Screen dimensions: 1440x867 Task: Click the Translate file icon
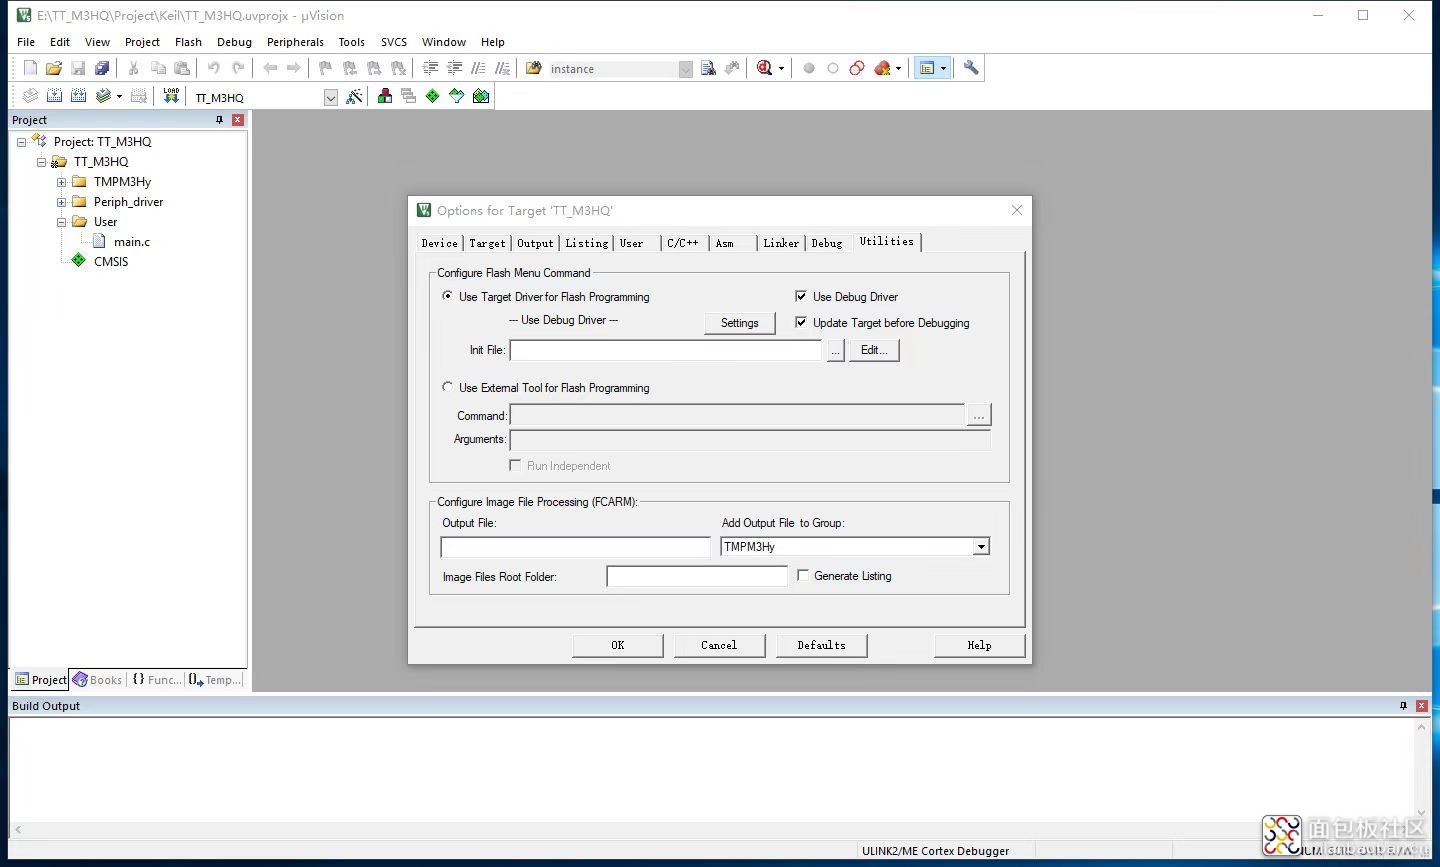click(30, 96)
